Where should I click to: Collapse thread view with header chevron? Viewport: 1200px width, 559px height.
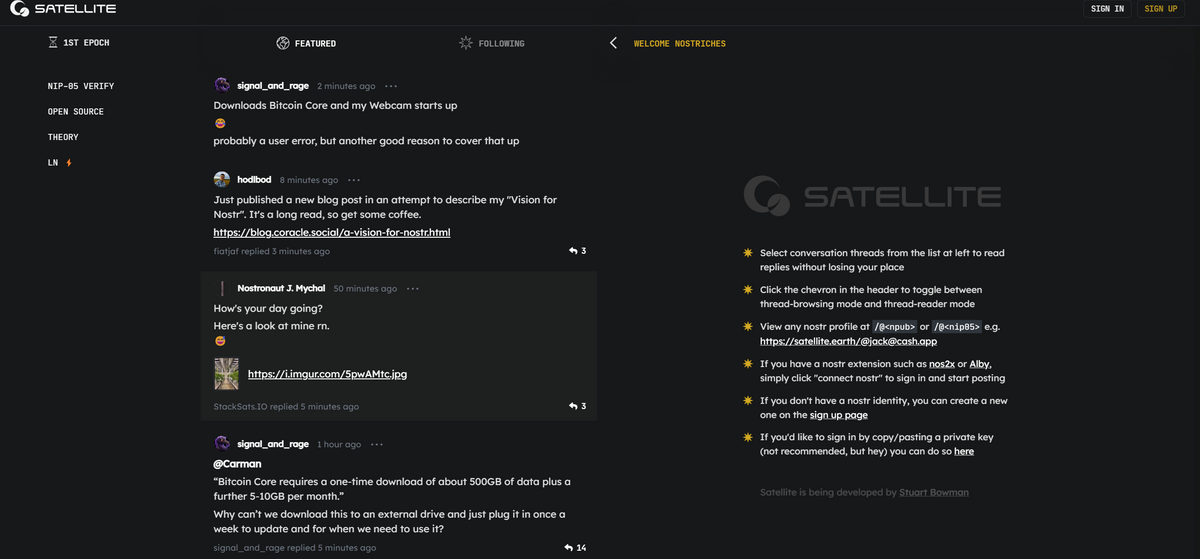point(613,43)
